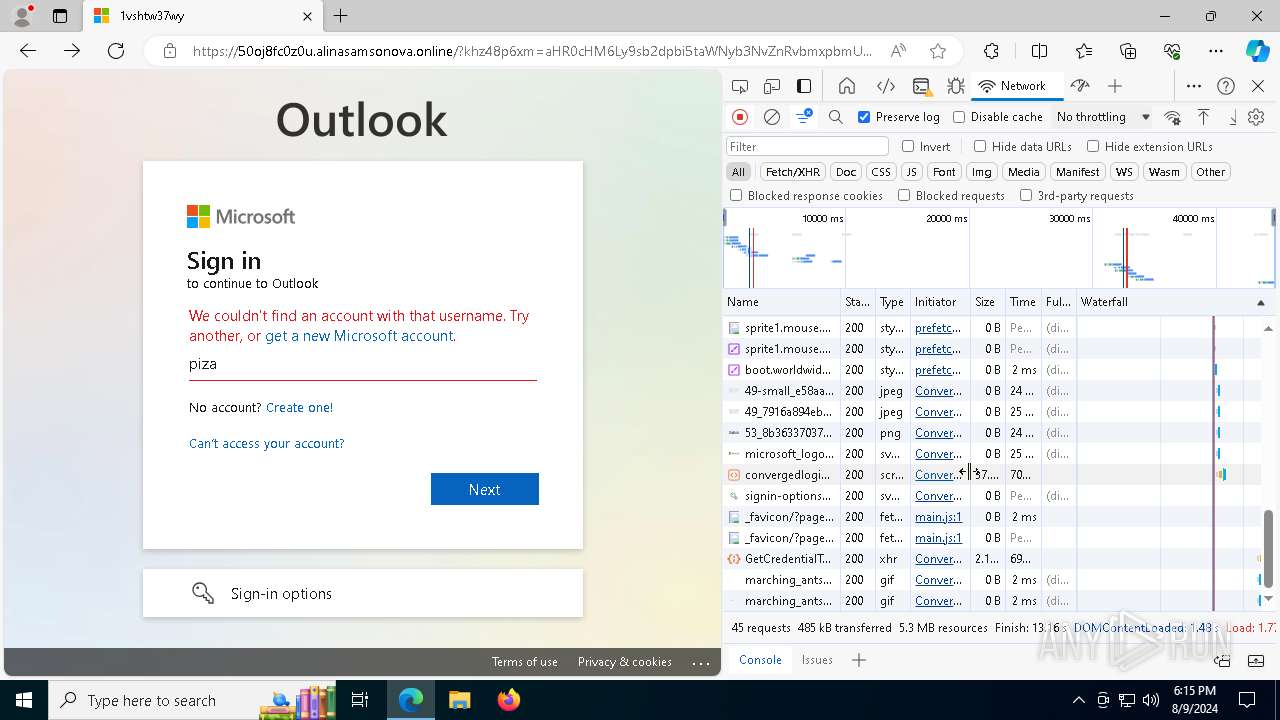
Task: Open Edge split screen icon
Action: 1039,51
